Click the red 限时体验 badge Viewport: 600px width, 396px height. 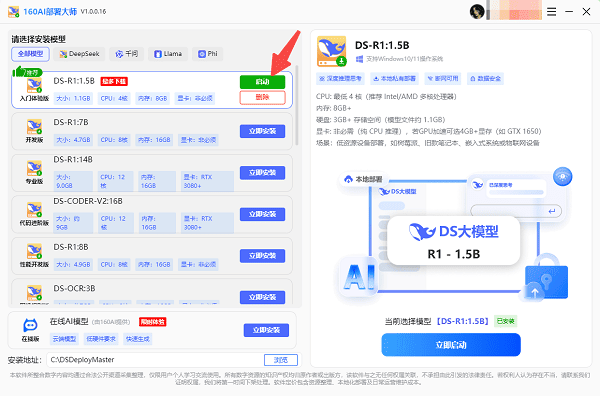(x=152, y=322)
